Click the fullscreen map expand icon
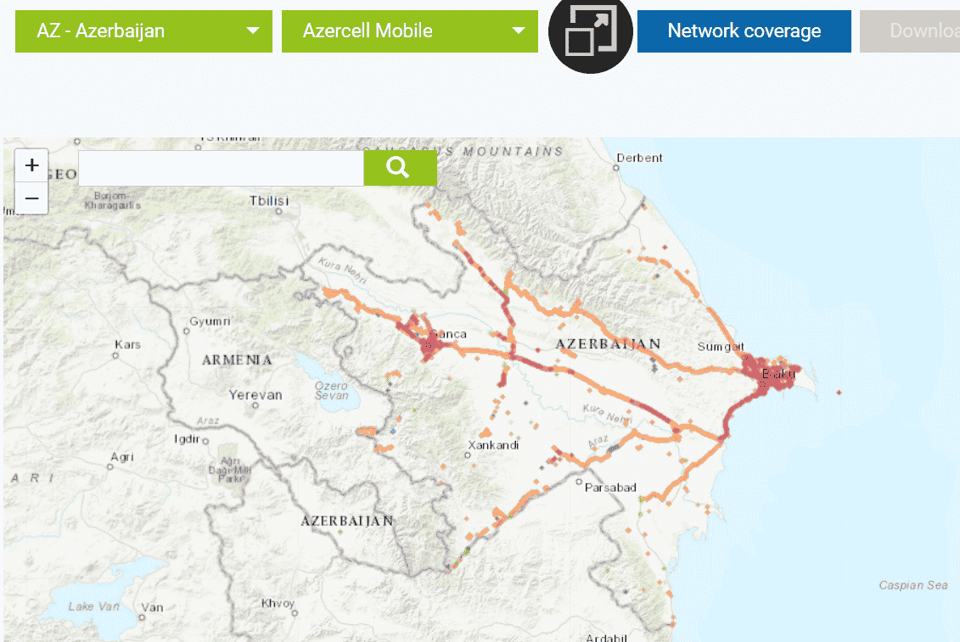This screenshot has height=642, width=960. tap(590, 29)
